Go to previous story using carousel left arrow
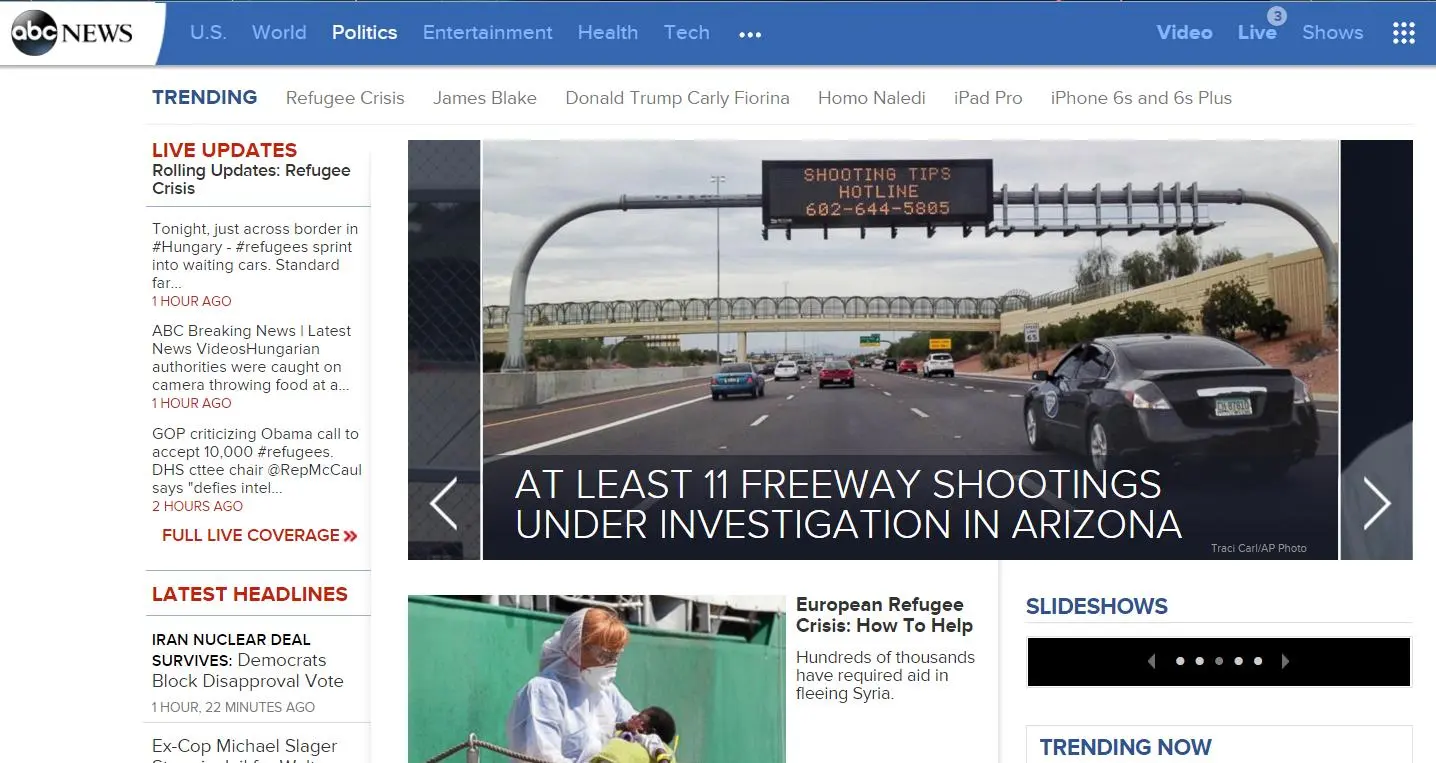This screenshot has width=1436, height=763. coord(443,504)
